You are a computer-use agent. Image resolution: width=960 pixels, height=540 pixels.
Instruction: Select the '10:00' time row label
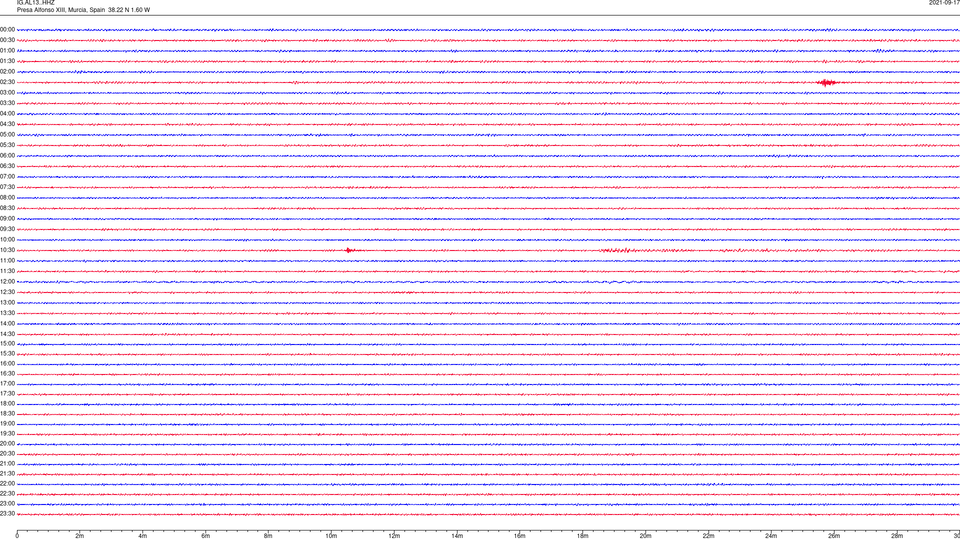click(7, 240)
